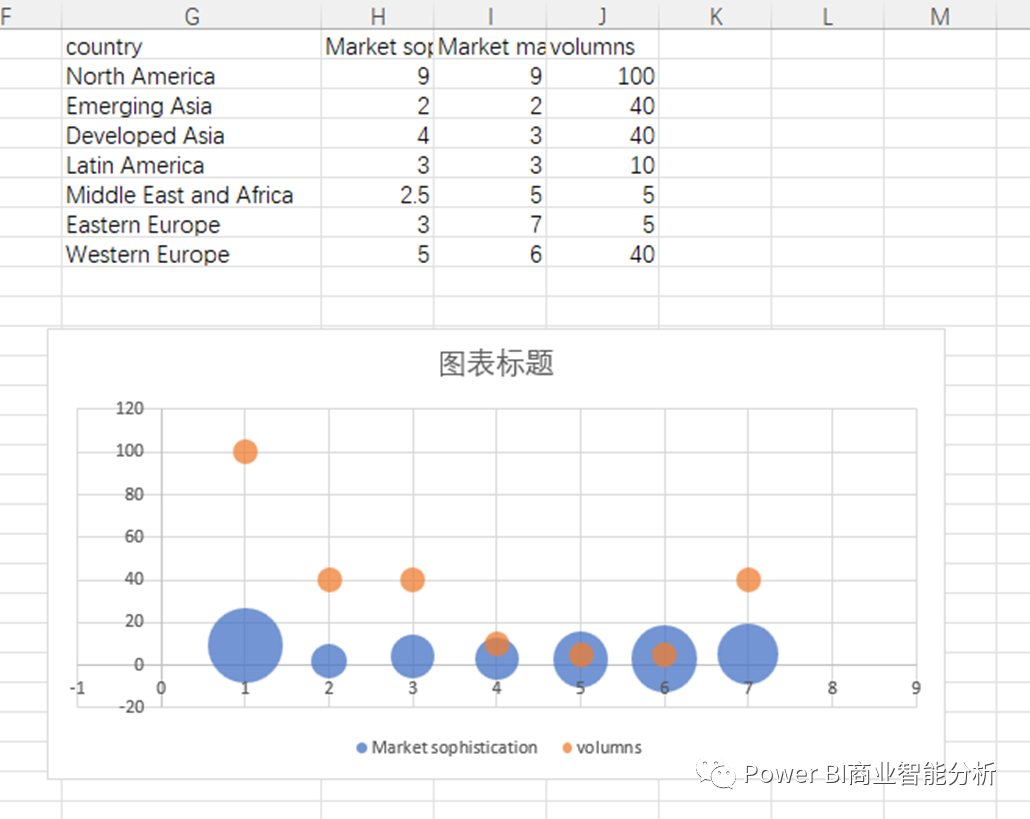Select the 'Middle East and Africa' cell
Screen dimensions: 1030x819
pyautogui.click(x=192, y=194)
